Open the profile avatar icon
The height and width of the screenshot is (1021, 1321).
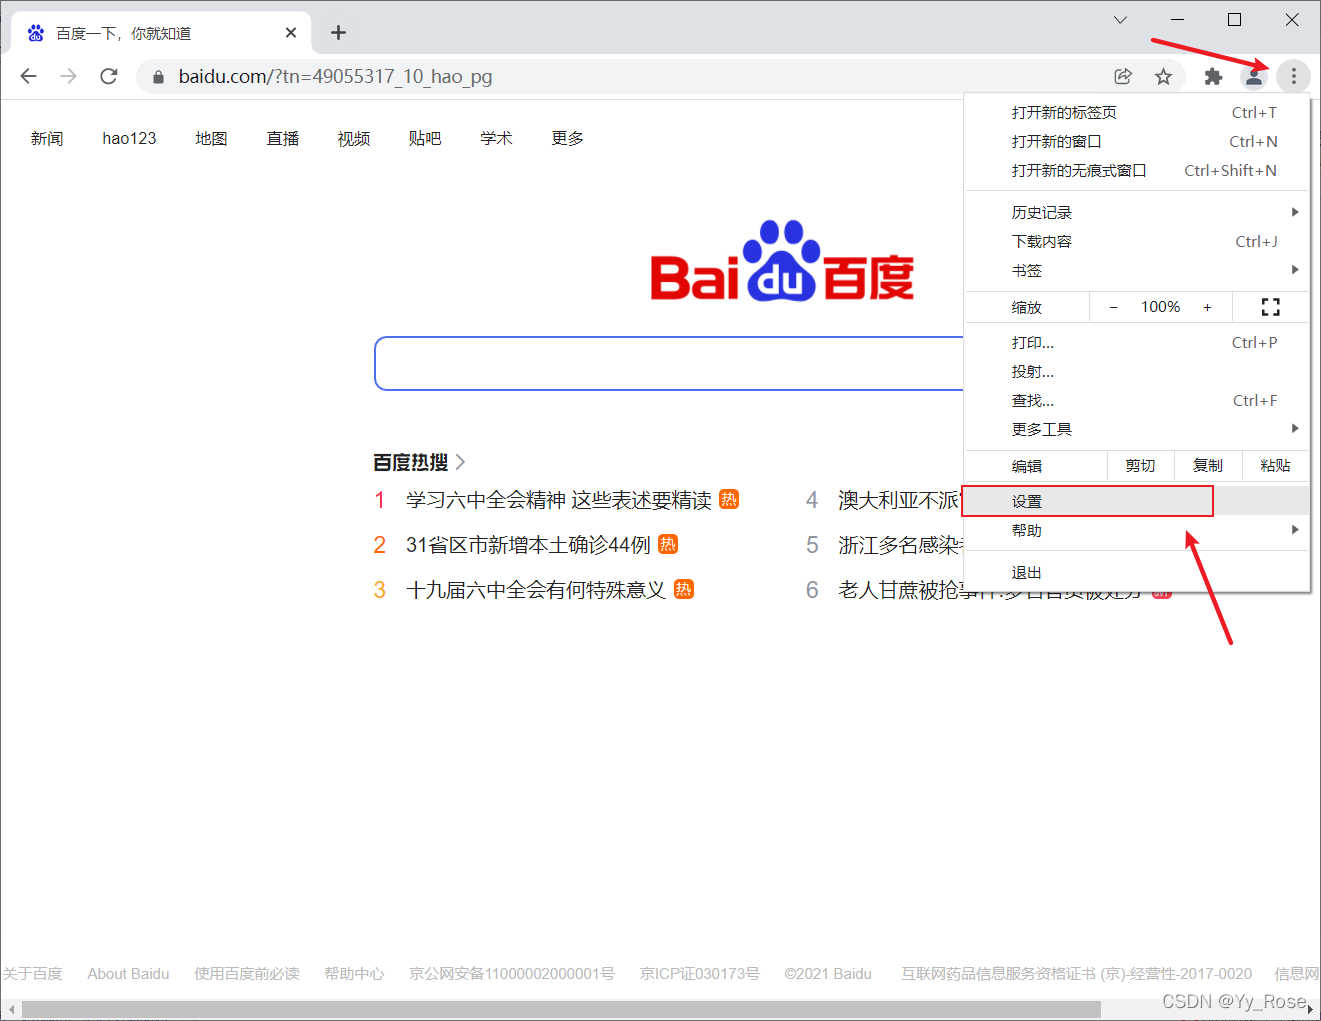coord(1253,76)
